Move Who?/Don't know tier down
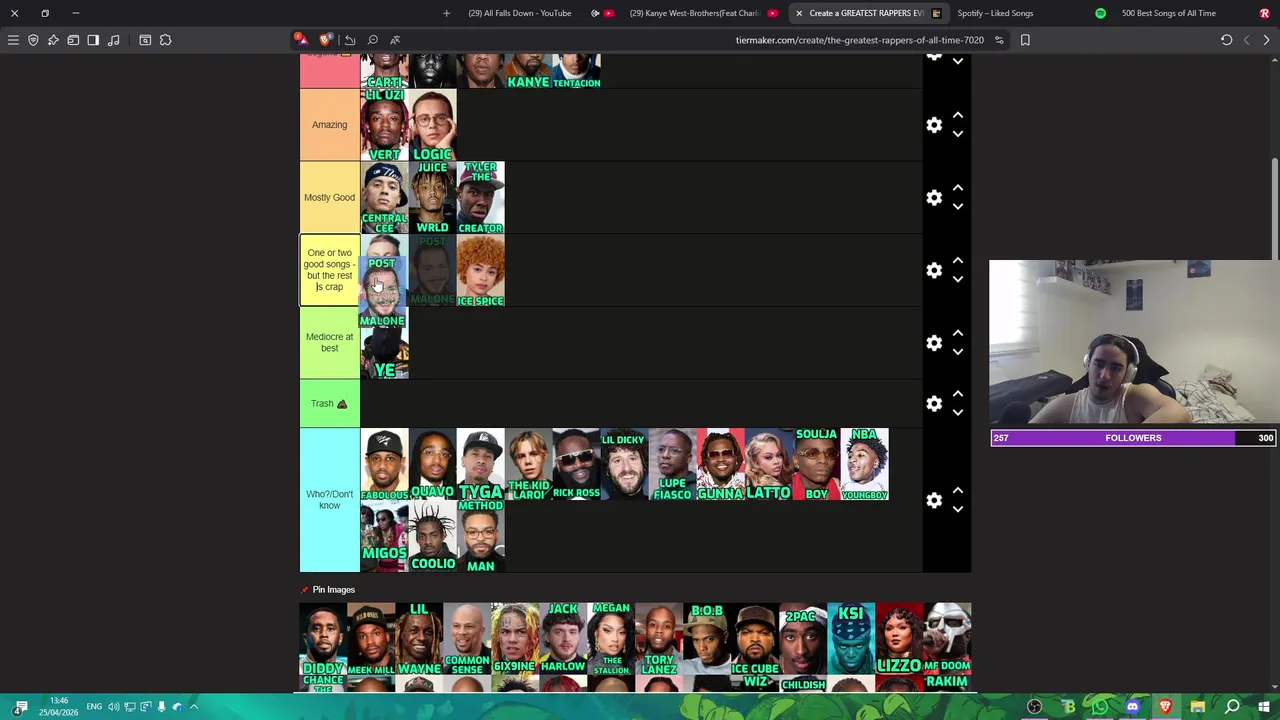The height and width of the screenshot is (720, 1280). point(958,510)
